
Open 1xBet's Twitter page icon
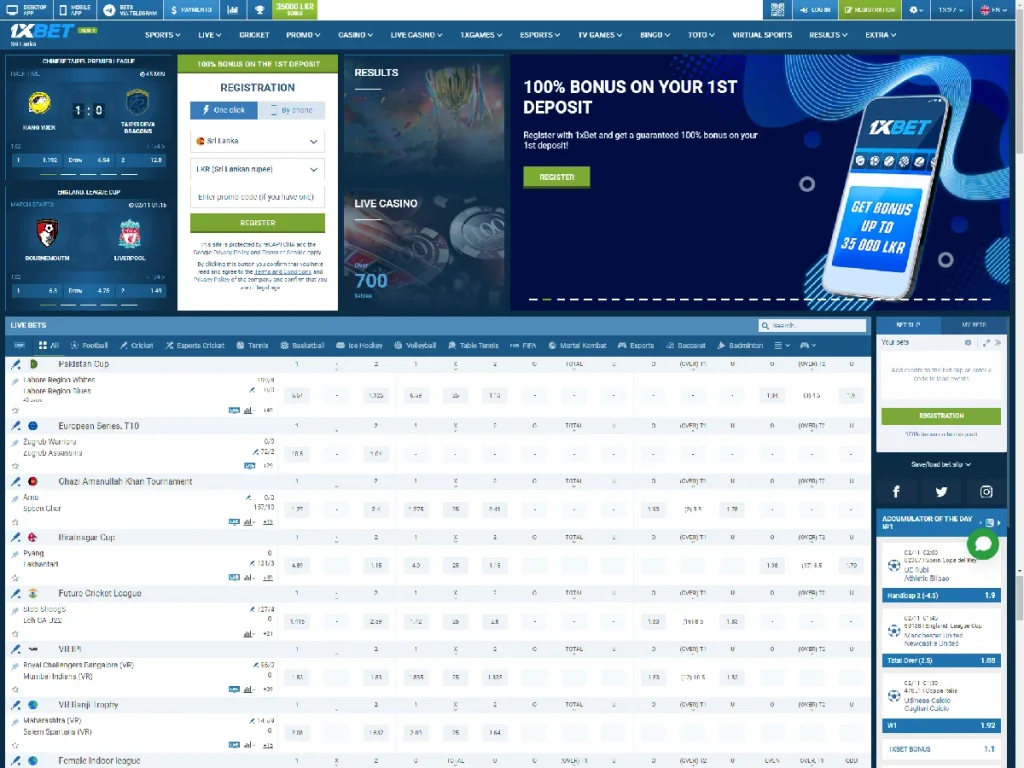940,491
